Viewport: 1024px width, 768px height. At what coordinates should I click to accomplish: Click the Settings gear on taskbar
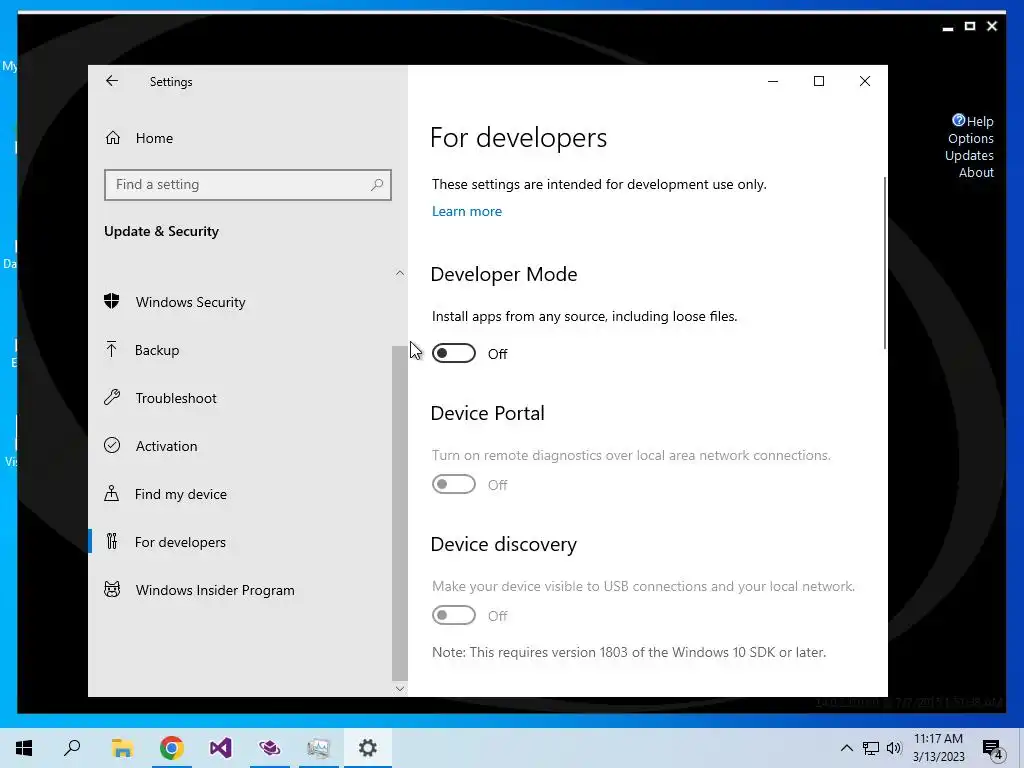coord(368,748)
